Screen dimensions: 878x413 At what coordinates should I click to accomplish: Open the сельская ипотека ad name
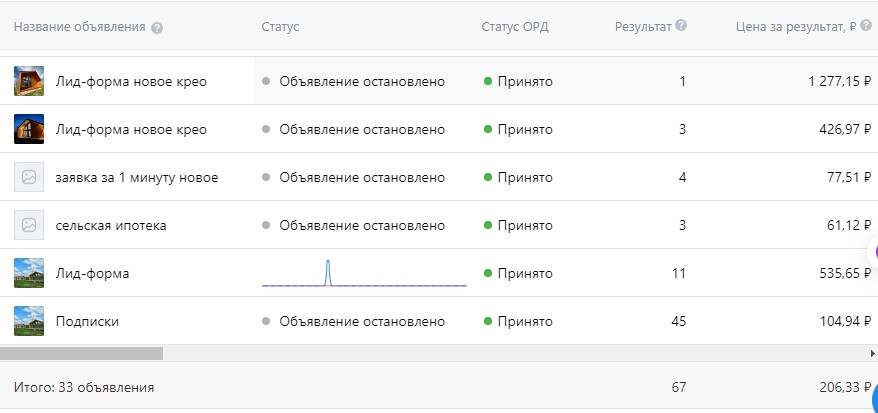[111, 225]
